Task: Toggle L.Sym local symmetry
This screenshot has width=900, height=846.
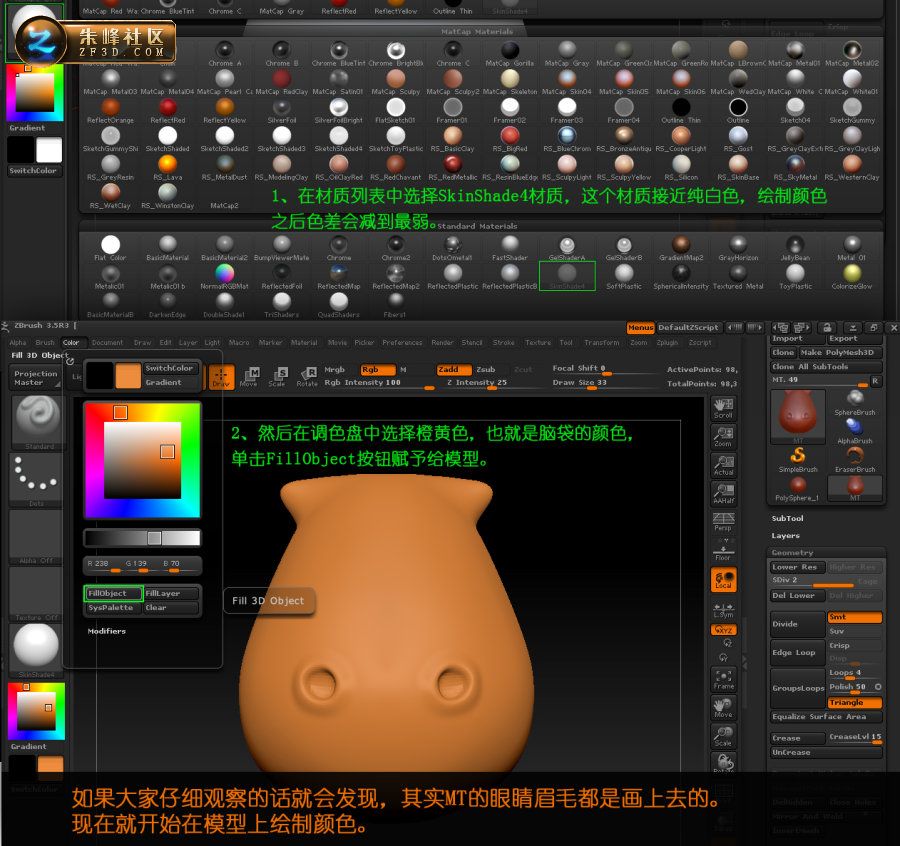Action: pos(723,610)
